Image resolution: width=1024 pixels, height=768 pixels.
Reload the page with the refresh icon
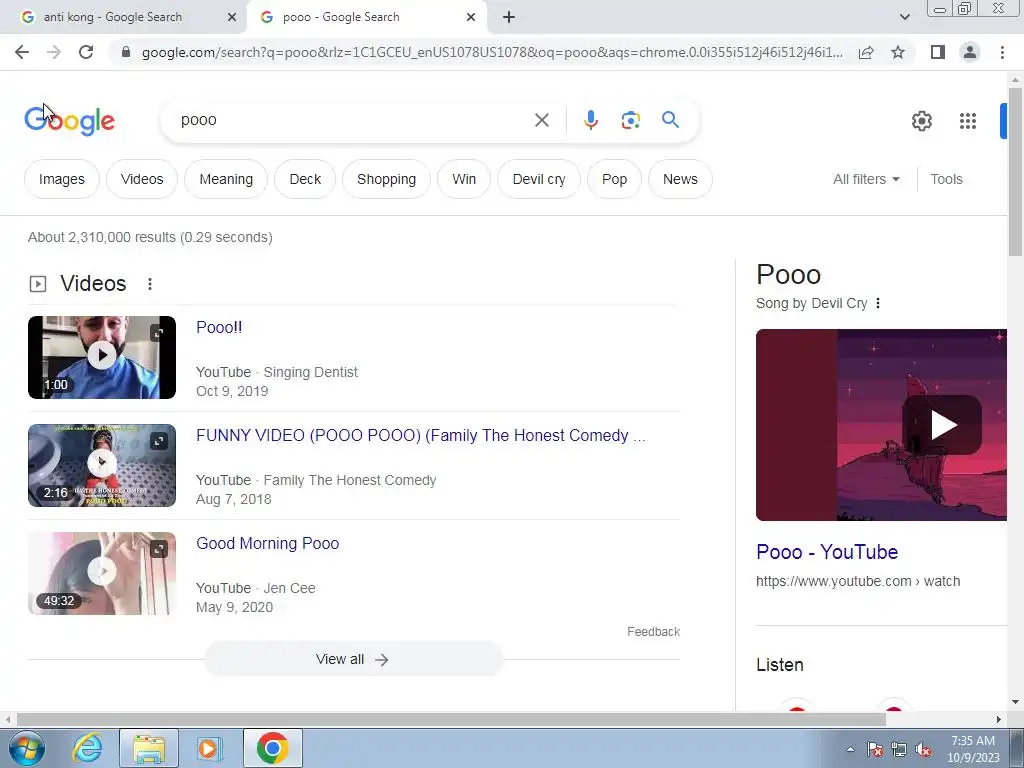click(86, 52)
